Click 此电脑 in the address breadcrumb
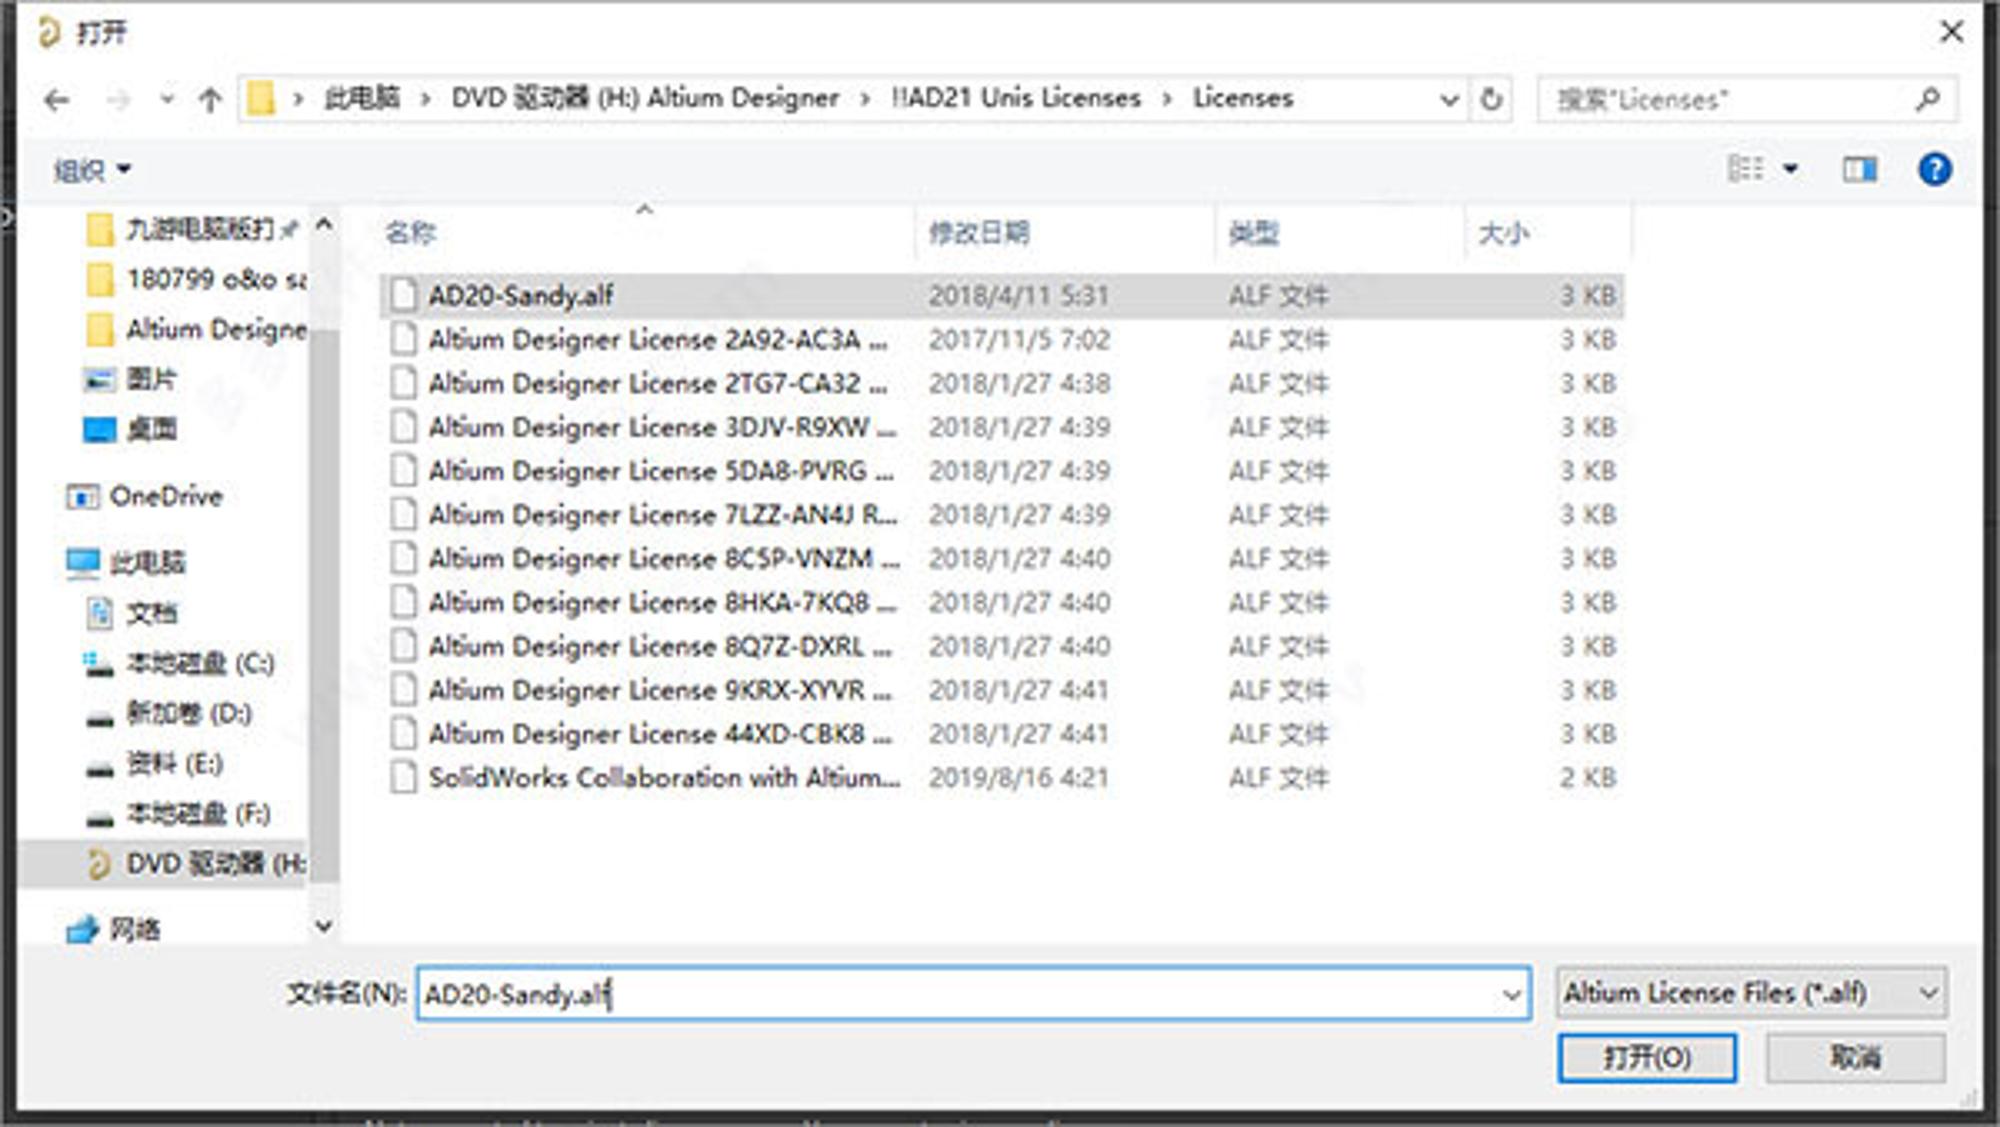The width and height of the screenshot is (2000, 1127). click(362, 98)
